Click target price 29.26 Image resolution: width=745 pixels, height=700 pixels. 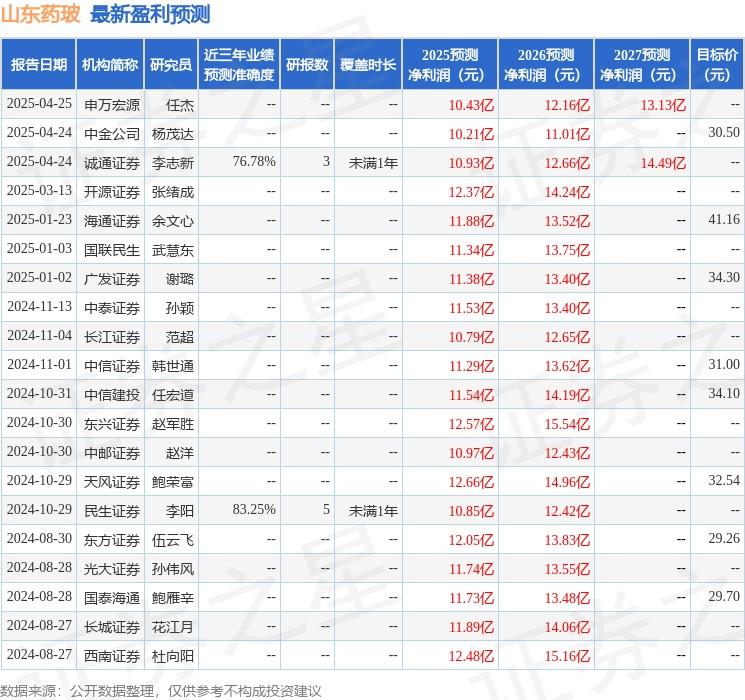click(724, 538)
